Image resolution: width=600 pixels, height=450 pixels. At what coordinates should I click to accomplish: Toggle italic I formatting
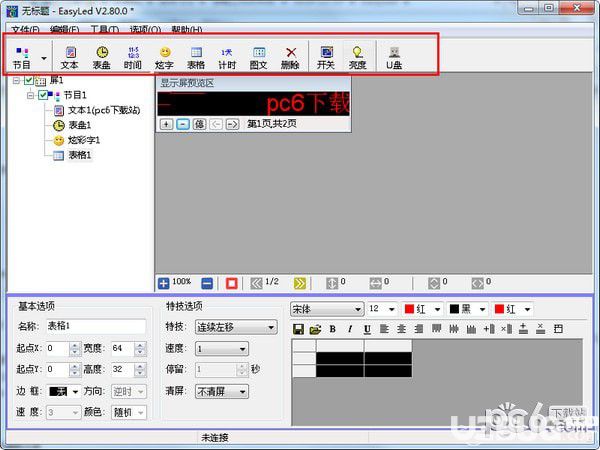[x=350, y=329]
